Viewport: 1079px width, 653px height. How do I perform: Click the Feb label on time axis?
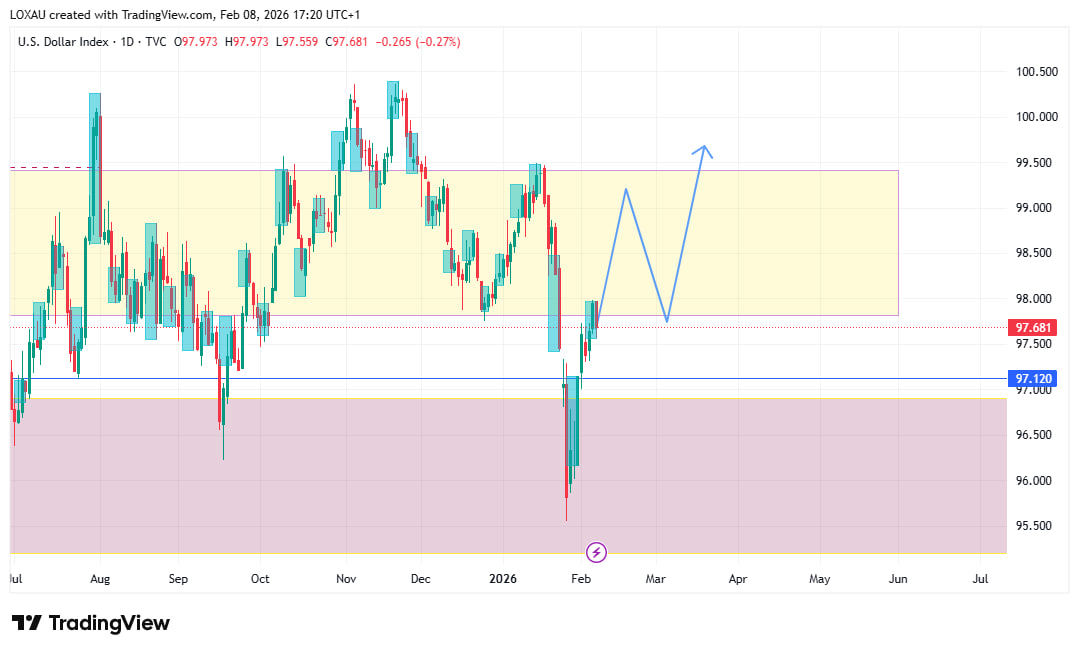[x=580, y=579]
